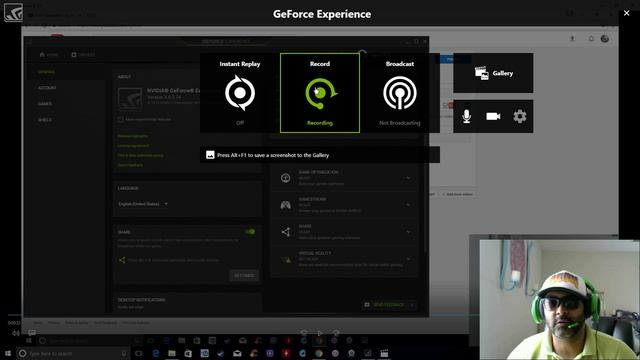Select Account in settings sidebar
The image size is (640, 360).
coord(47,88)
